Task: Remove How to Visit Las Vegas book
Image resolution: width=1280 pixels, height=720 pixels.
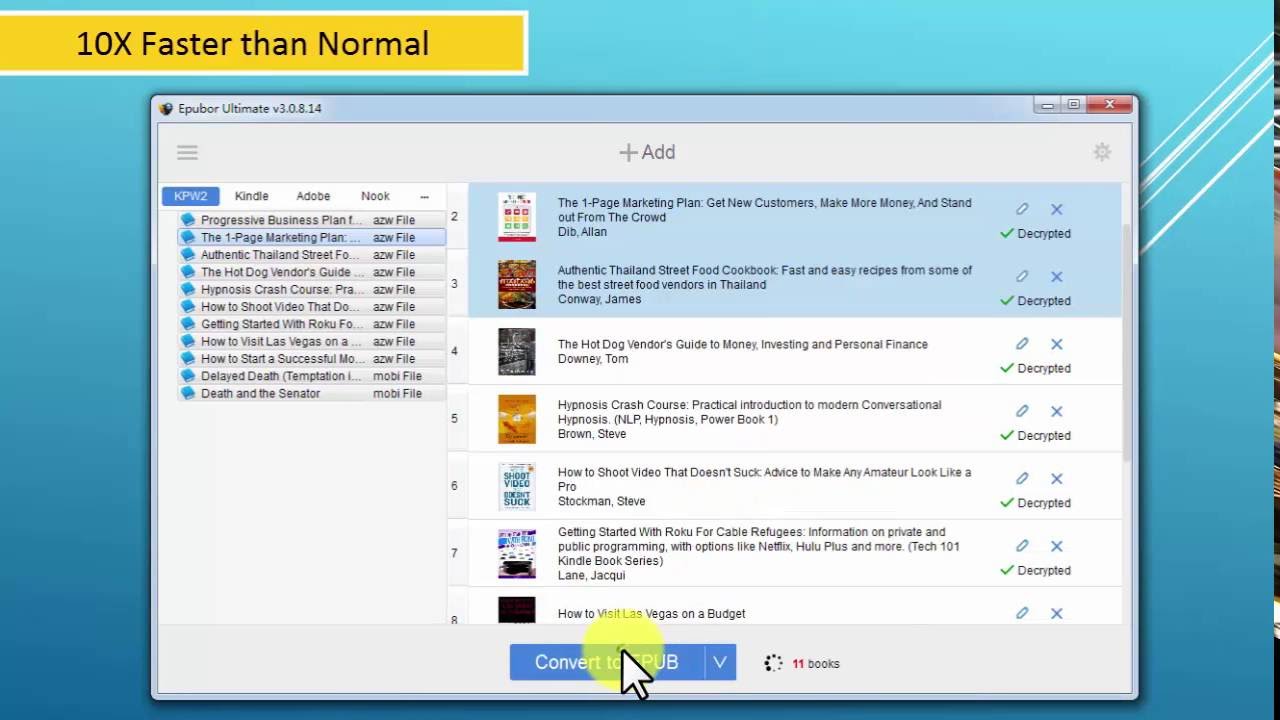Action: tap(1056, 613)
